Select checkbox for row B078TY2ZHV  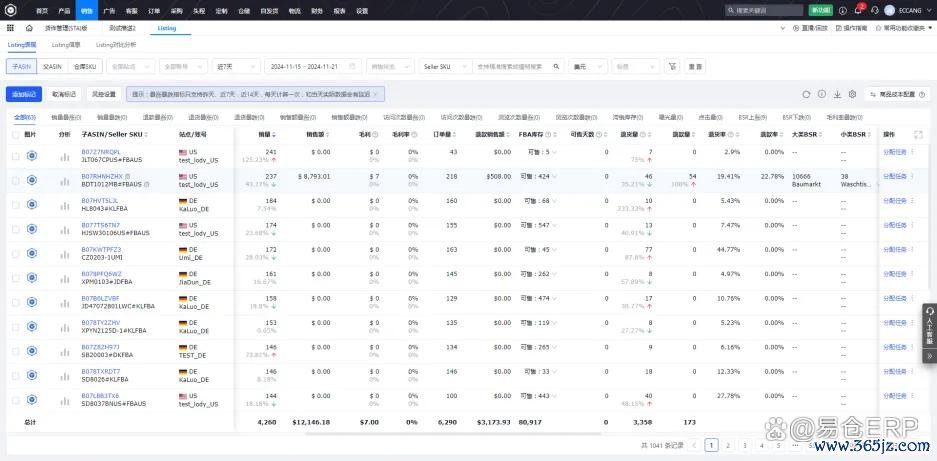(16, 327)
